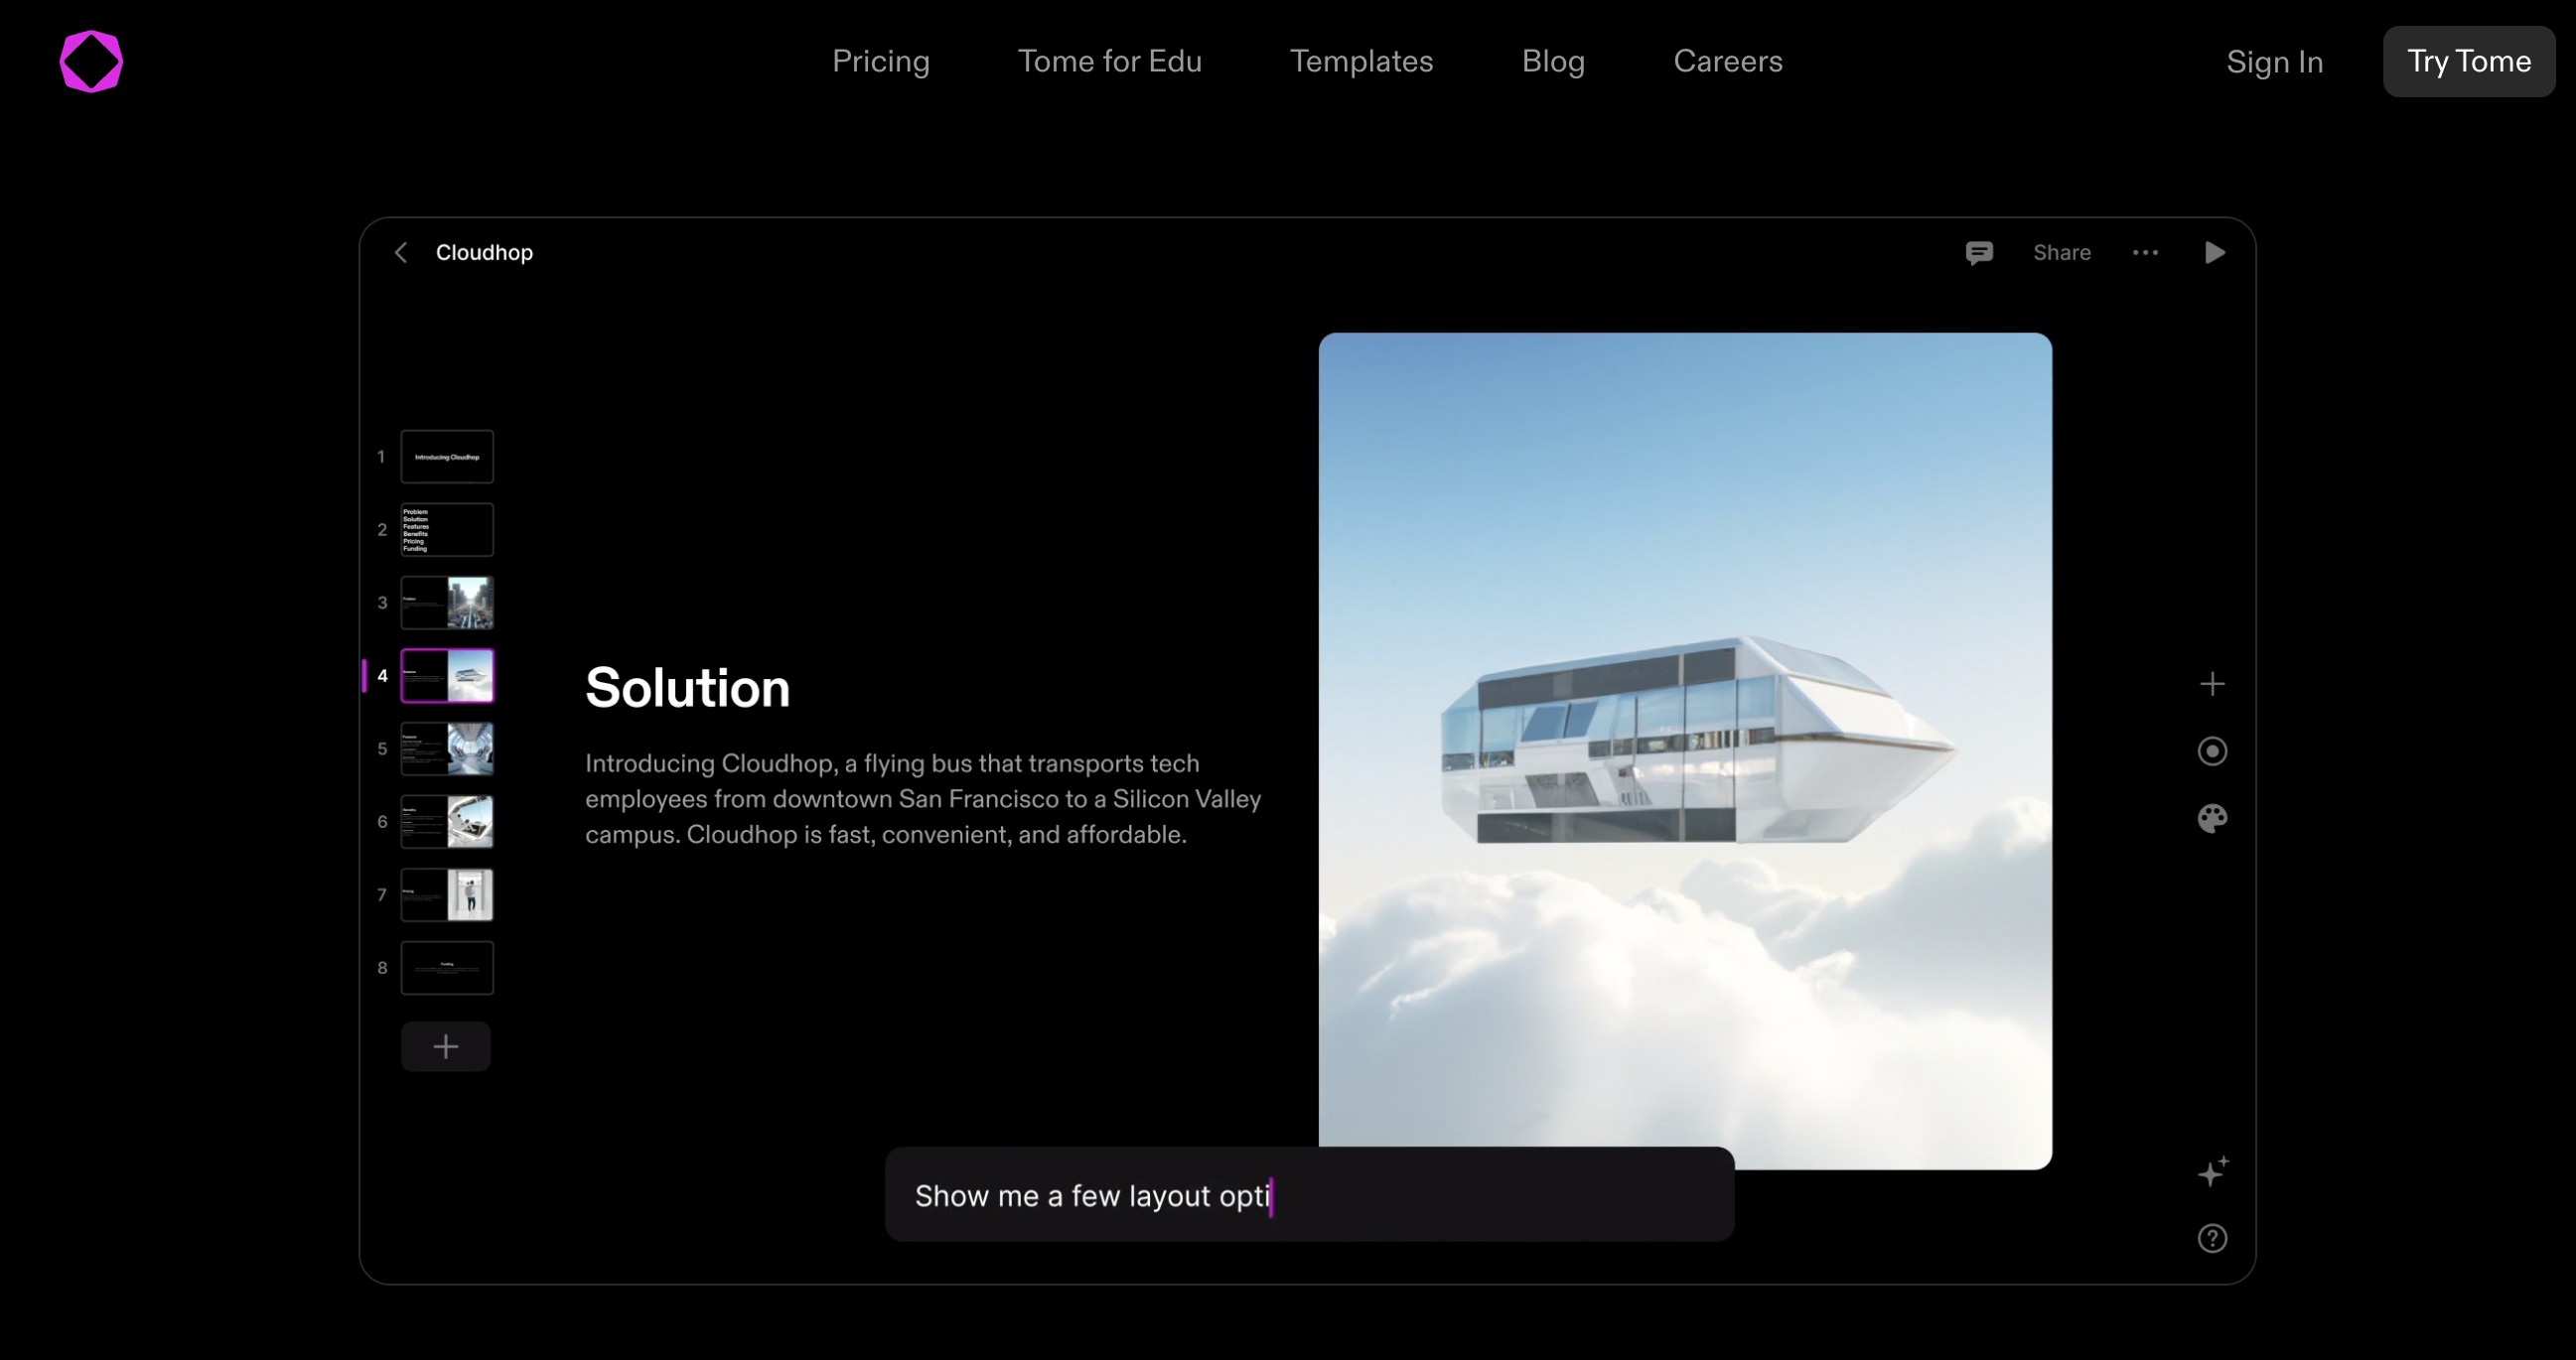The width and height of the screenshot is (2576, 1360).
Task: Open the Pricing menu item
Action: click(879, 62)
